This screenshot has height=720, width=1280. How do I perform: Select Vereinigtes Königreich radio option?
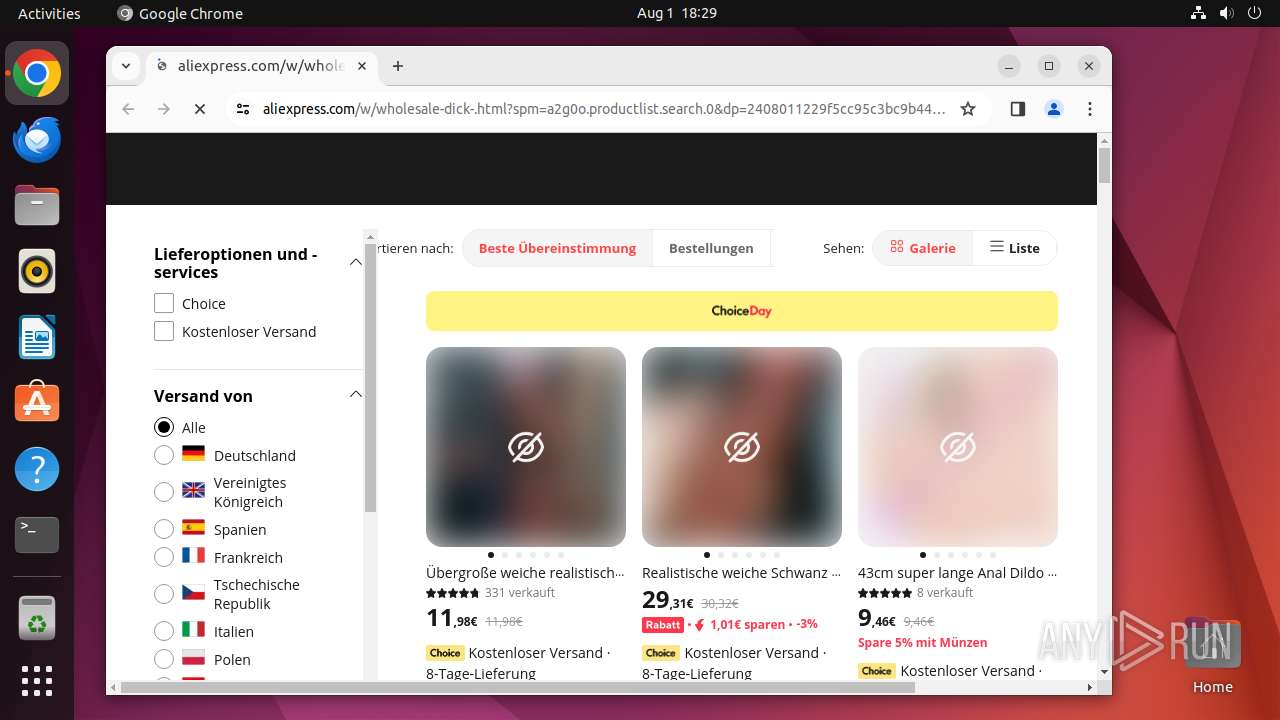pos(164,492)
